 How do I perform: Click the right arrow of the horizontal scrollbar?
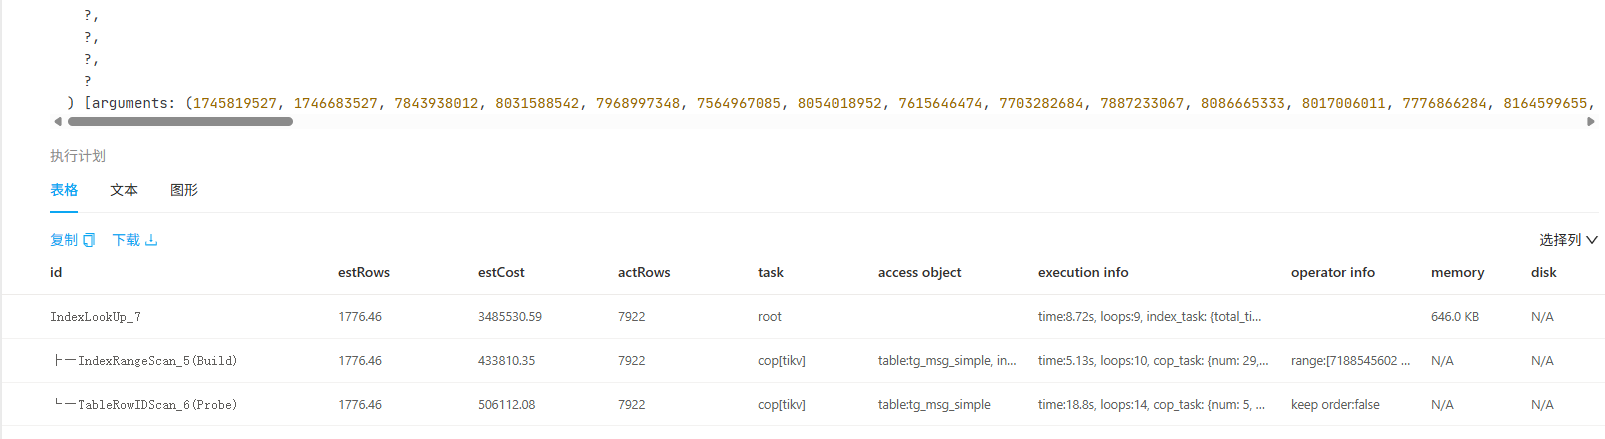[x=1590, y=122]
